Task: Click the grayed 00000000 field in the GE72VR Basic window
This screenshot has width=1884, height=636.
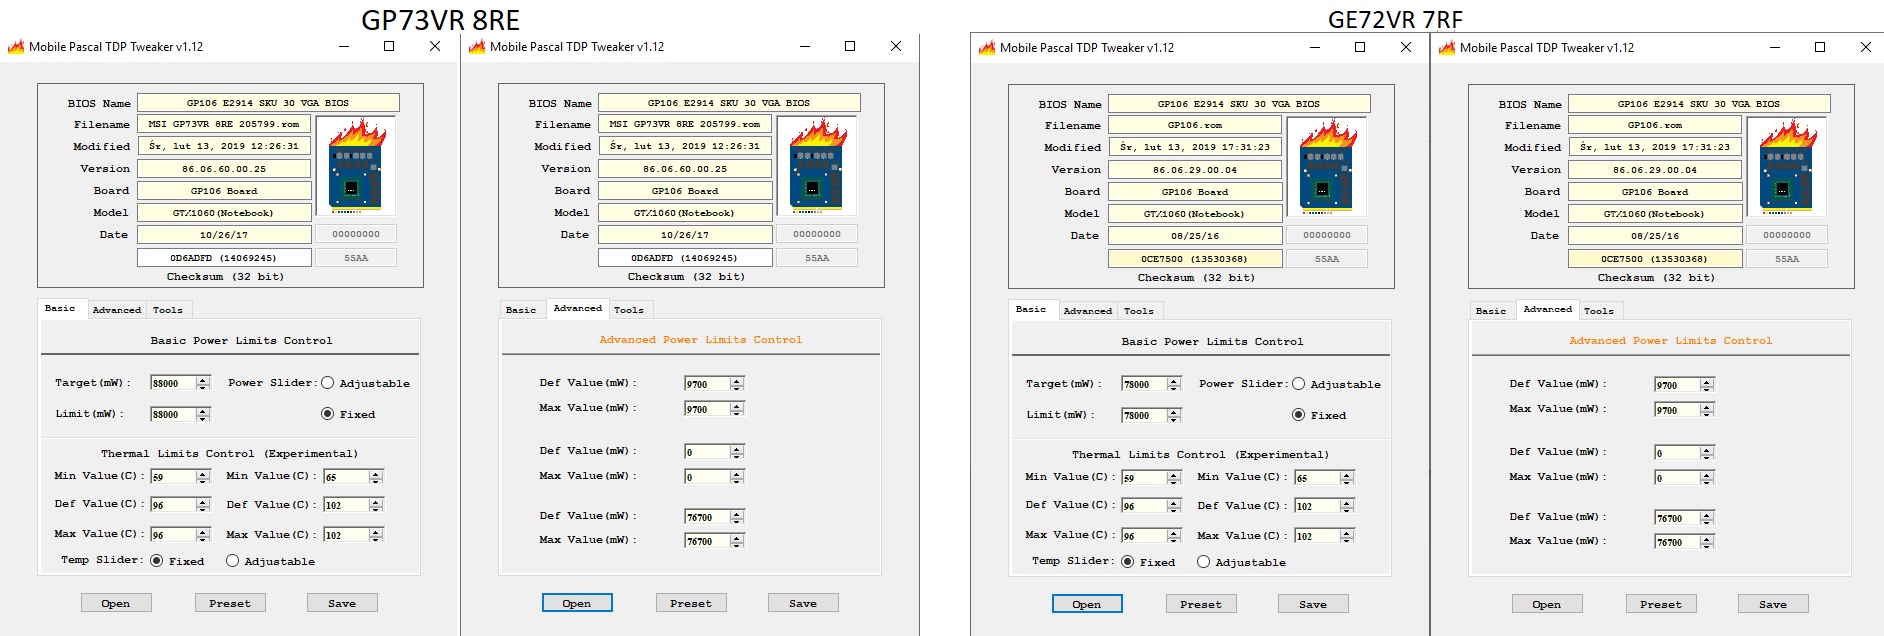Action: pos(1327,236)
